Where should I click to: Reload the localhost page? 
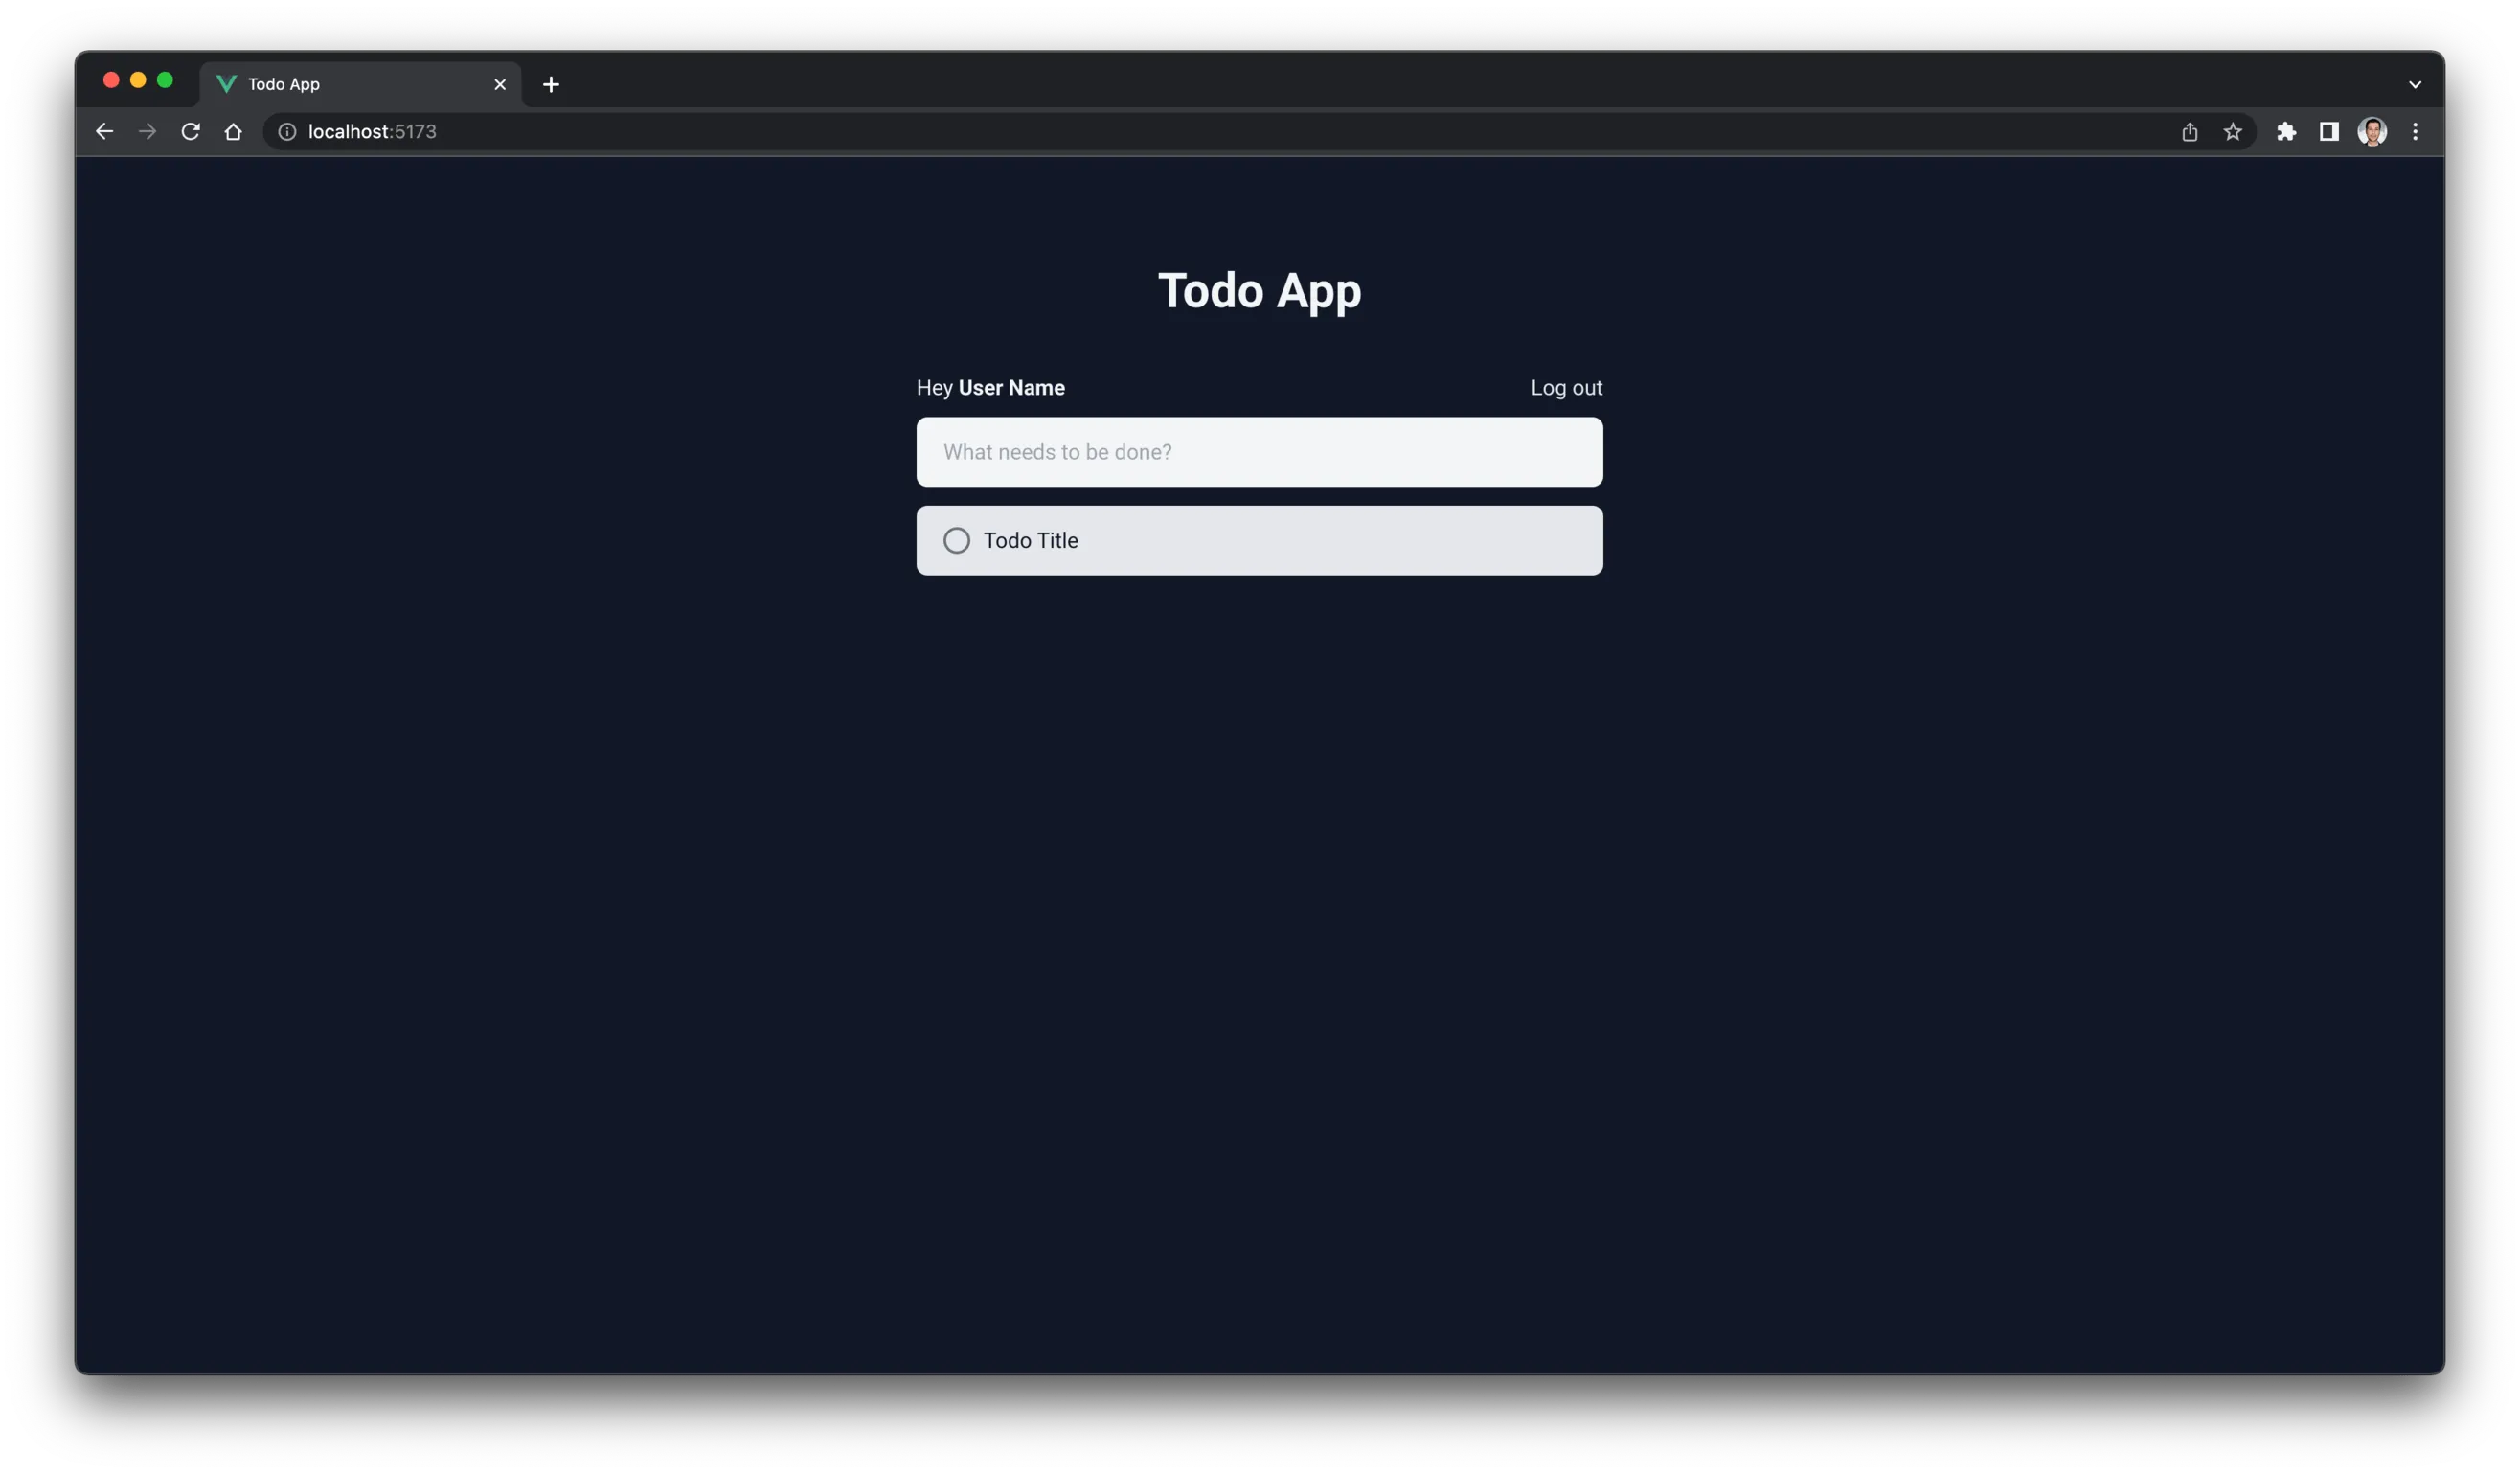pyautogui.click(x=190, y=132)
